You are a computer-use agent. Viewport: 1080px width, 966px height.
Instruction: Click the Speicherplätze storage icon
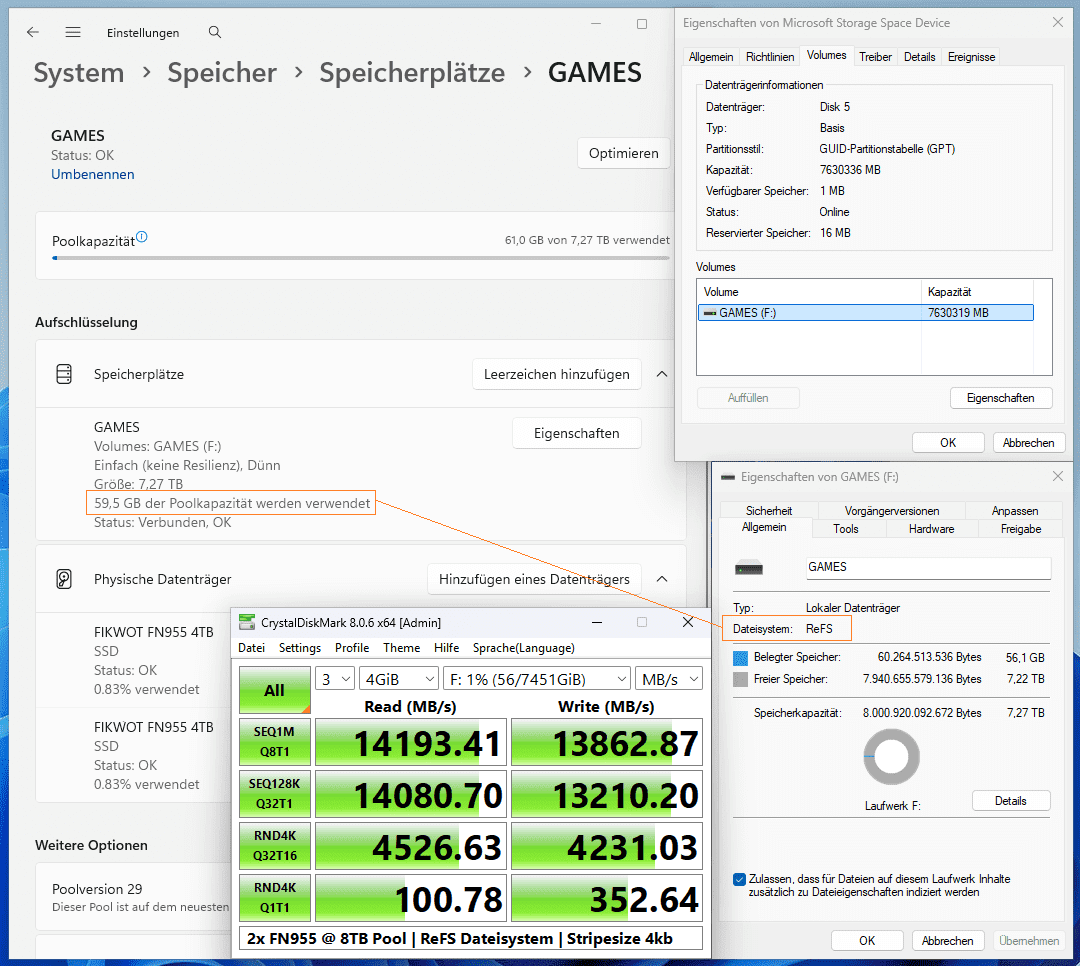64,374
